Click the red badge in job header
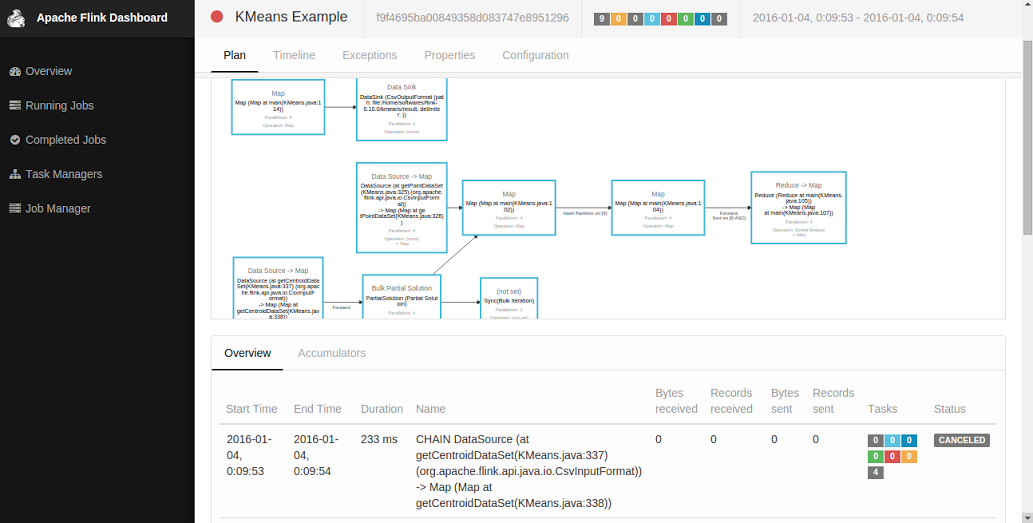1033x523 pixels. [669, 19]
